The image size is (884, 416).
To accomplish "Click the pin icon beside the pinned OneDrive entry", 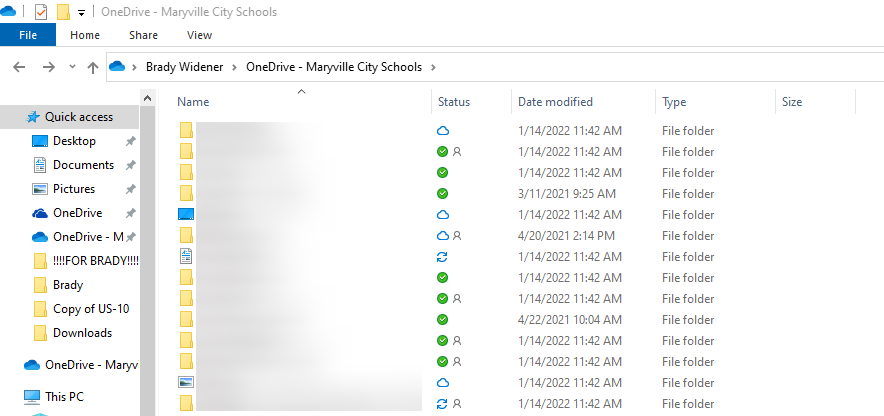I will [130, 213].
